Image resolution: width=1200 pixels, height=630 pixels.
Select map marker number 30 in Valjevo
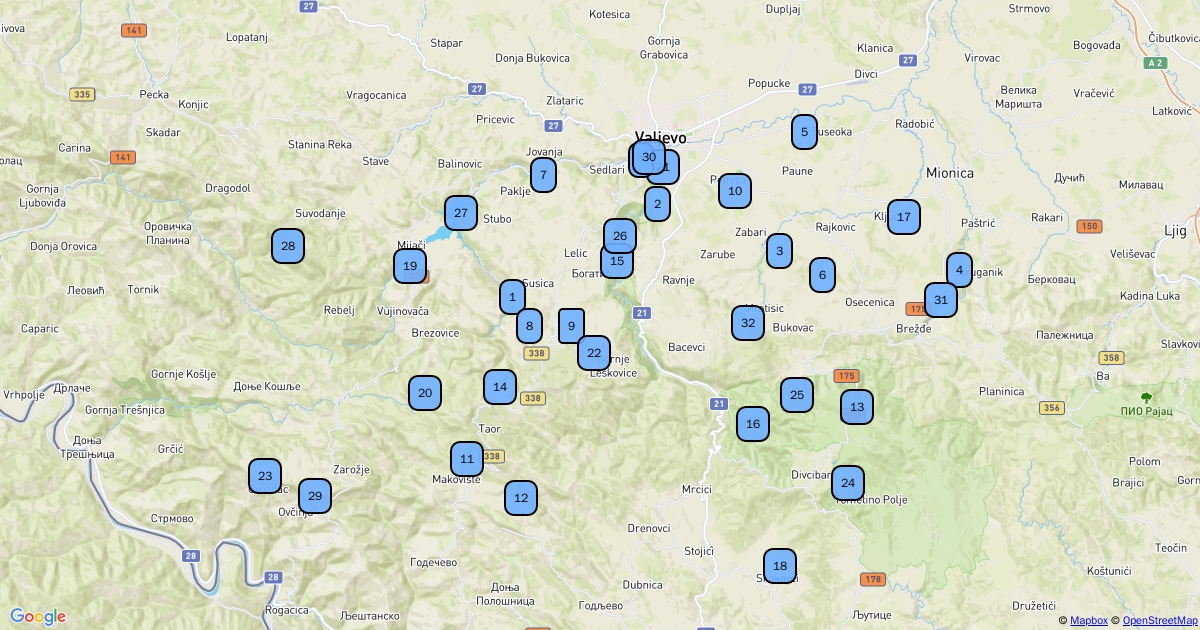pos(648,156)
